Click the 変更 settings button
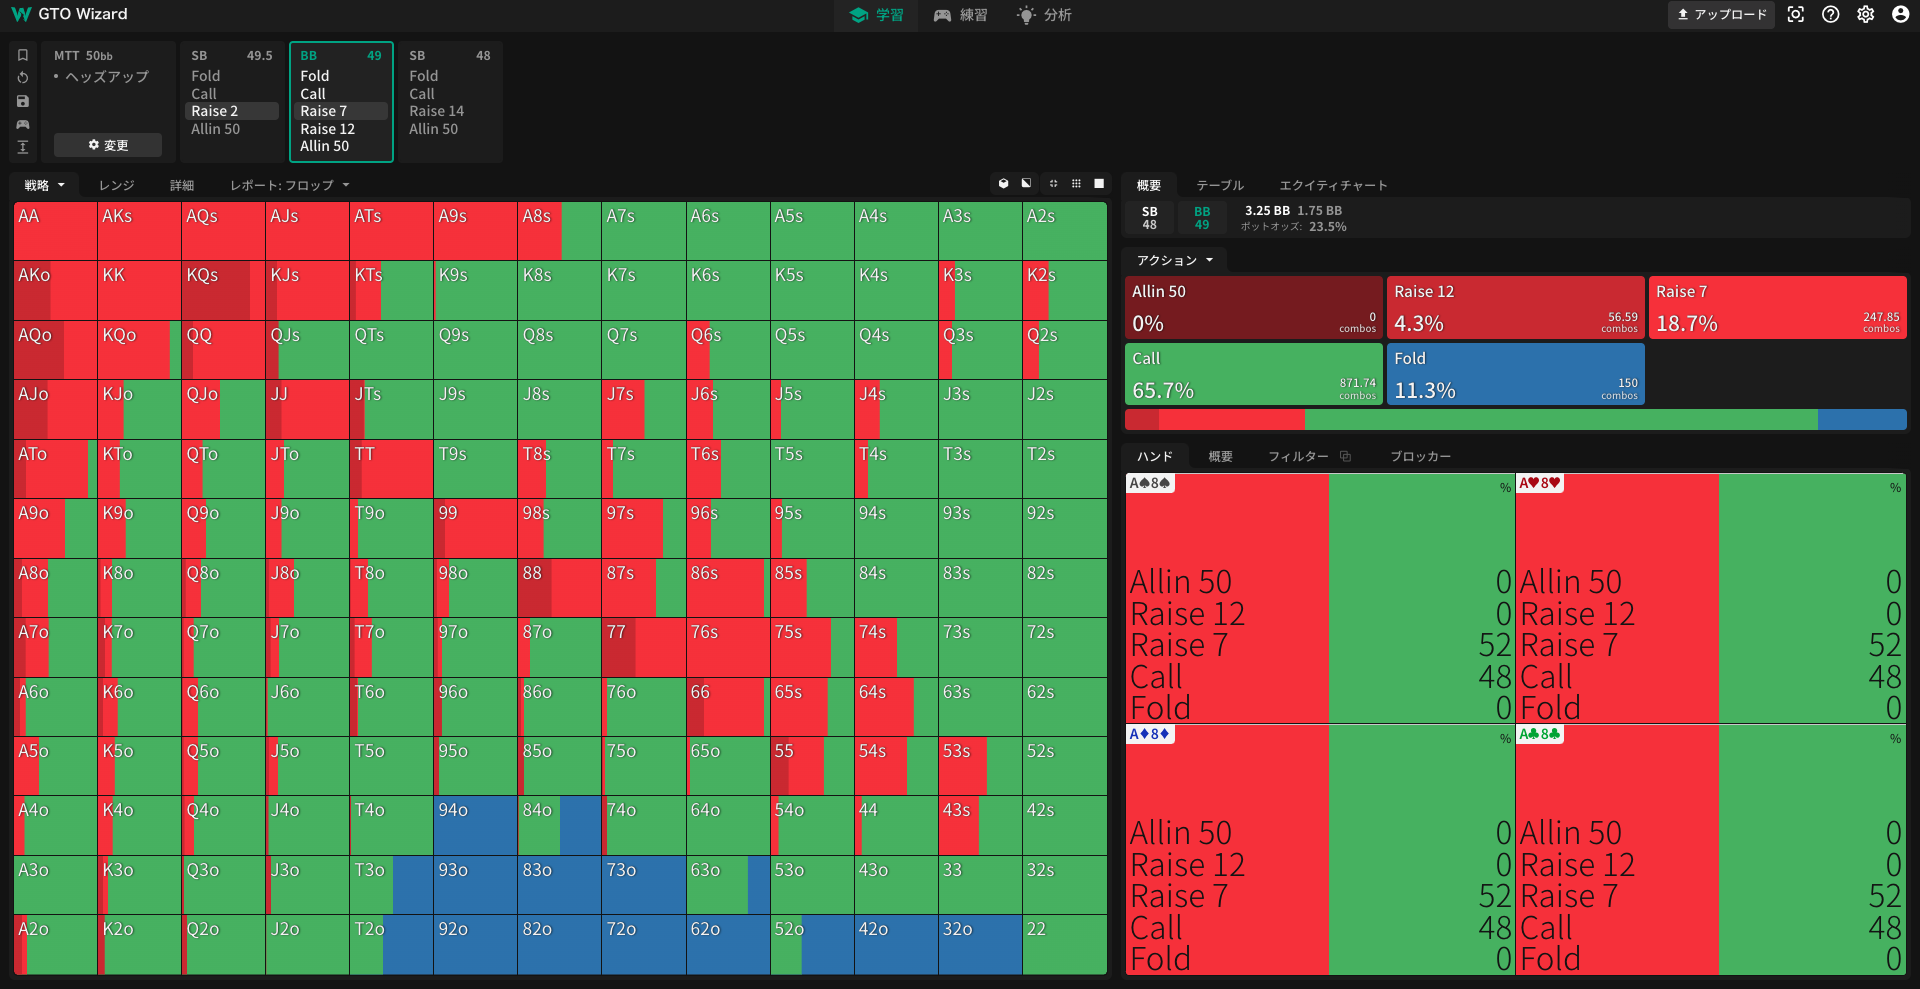Image resolution: width=1920 pixels, height=989 pixels. [108, 145]
